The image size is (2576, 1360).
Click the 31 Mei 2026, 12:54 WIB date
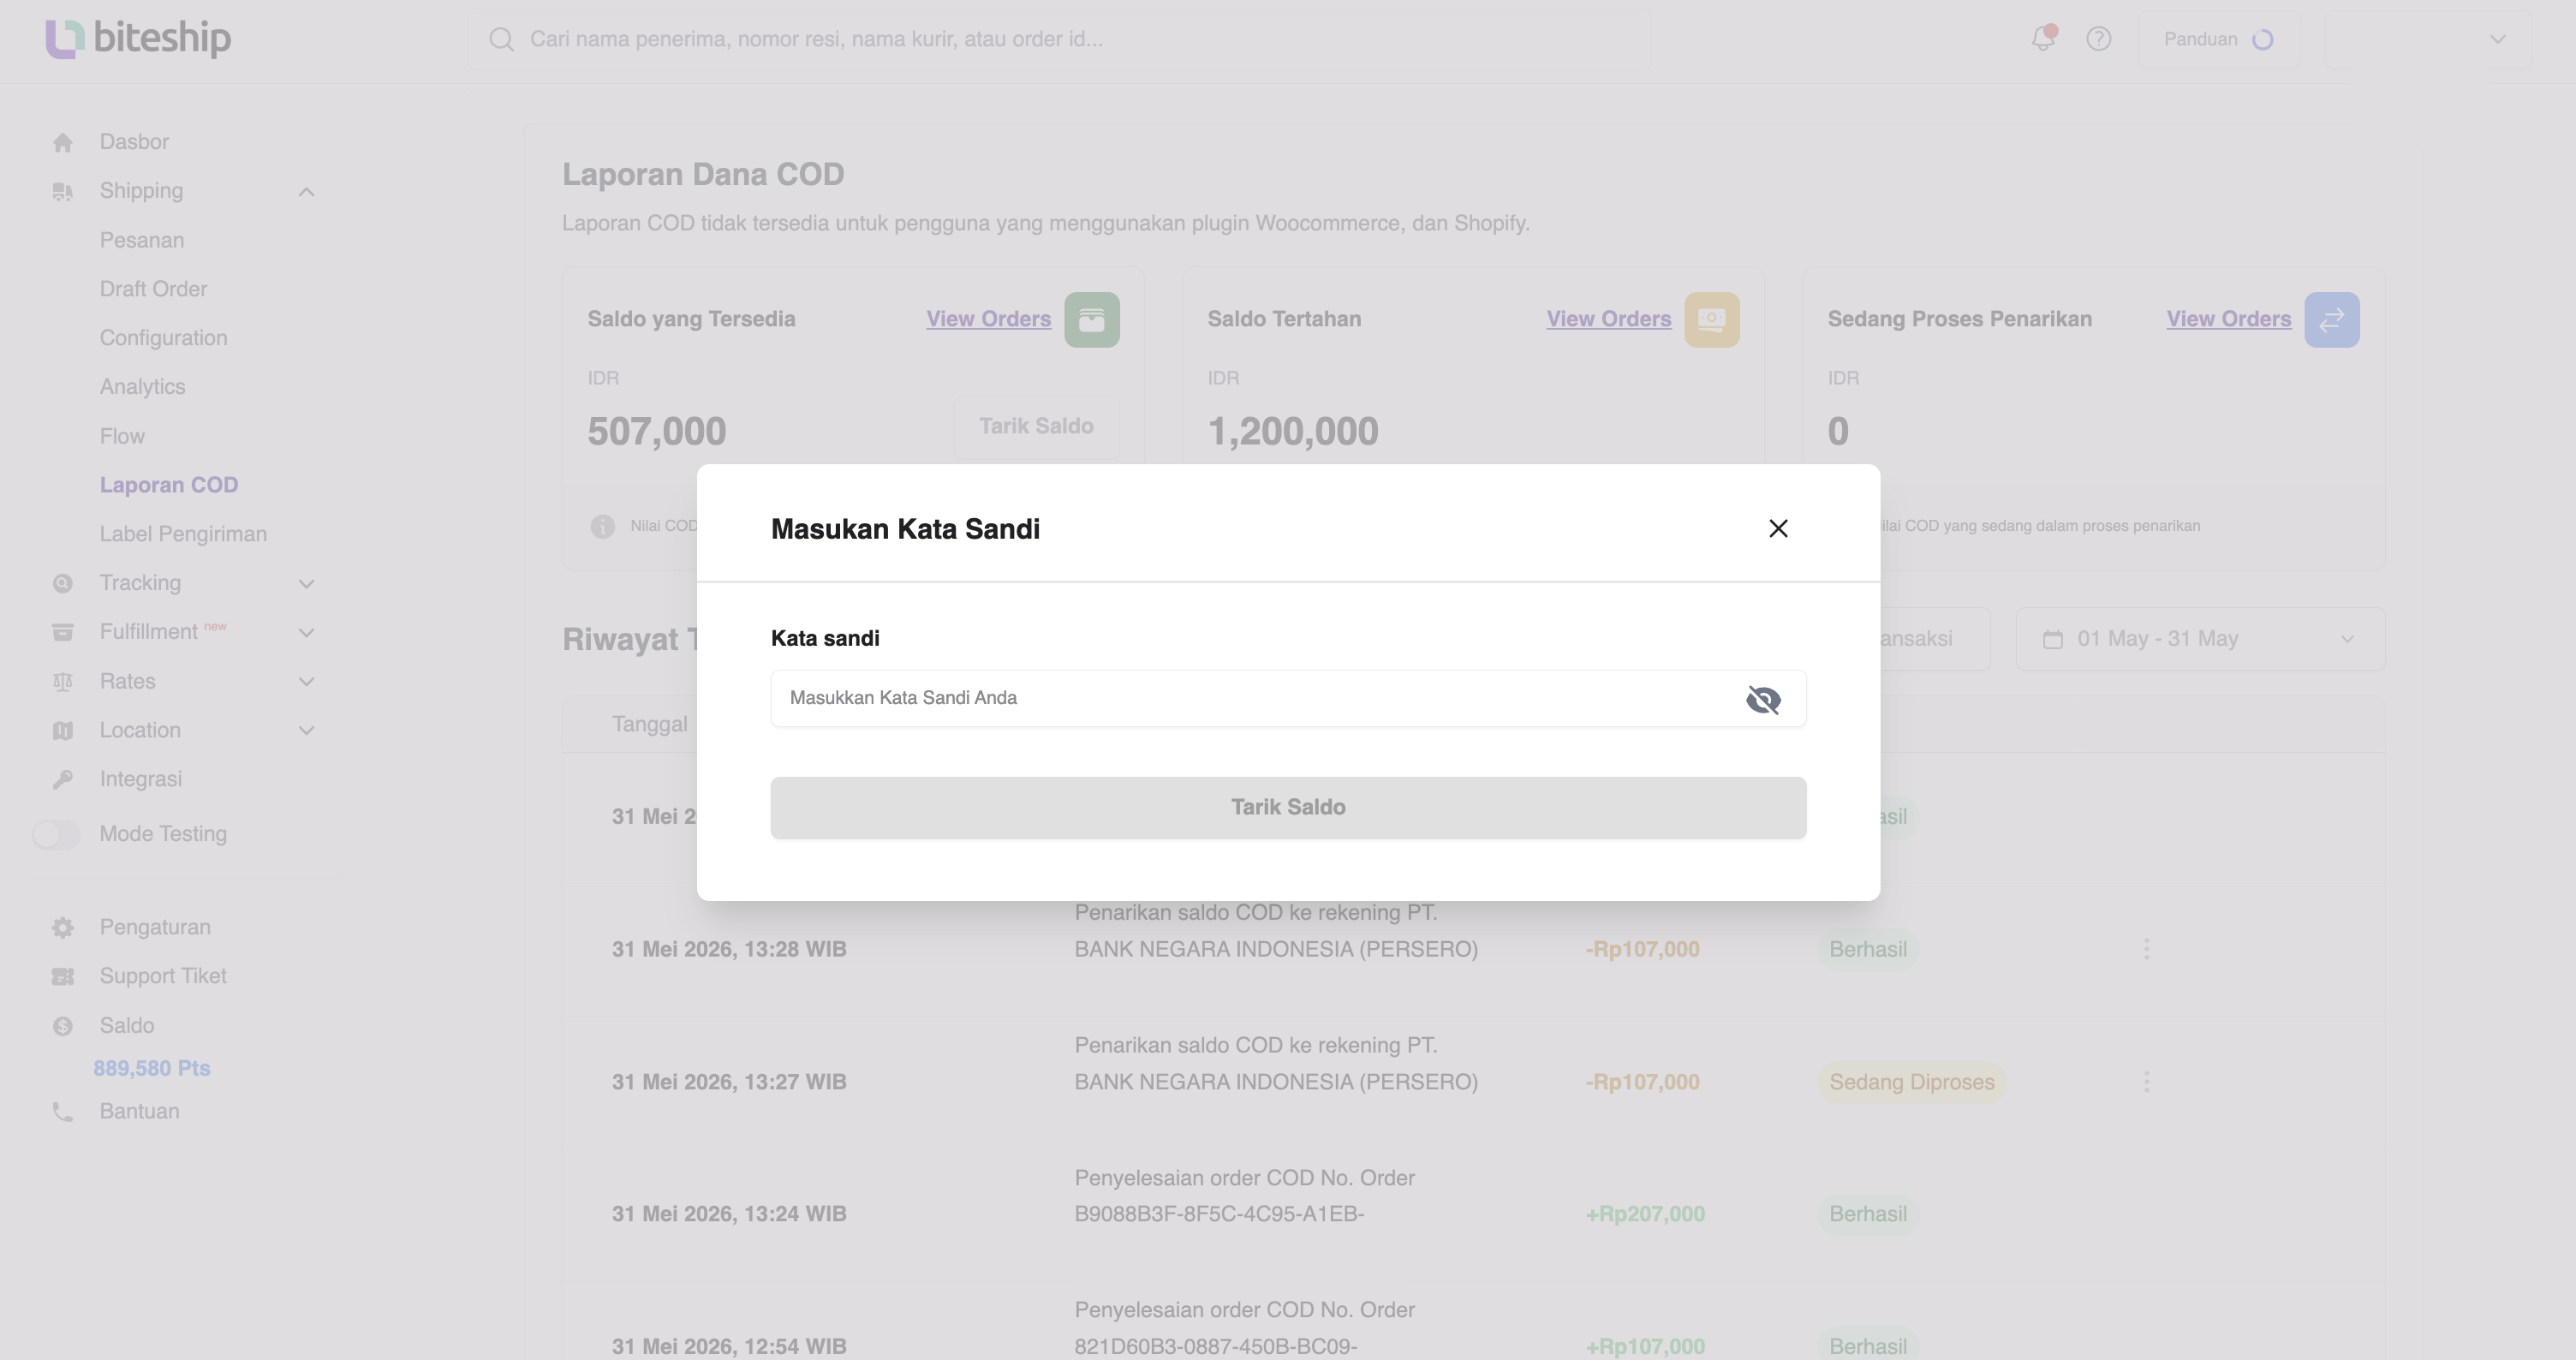729,1346
